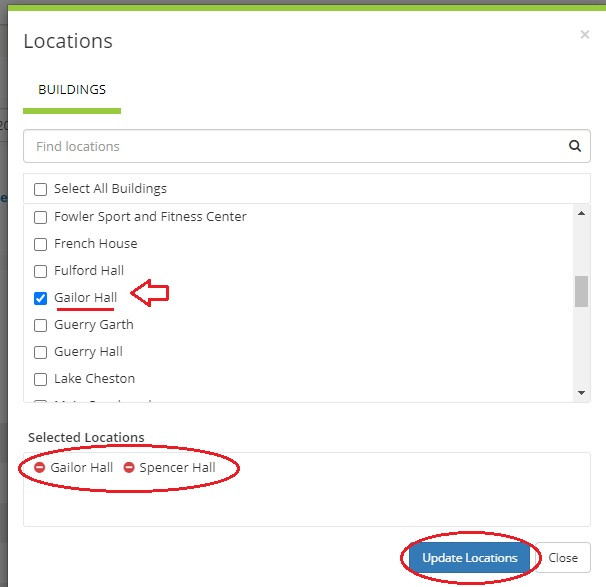Tick the French House checkbox
606x587 pixels.
41,244
